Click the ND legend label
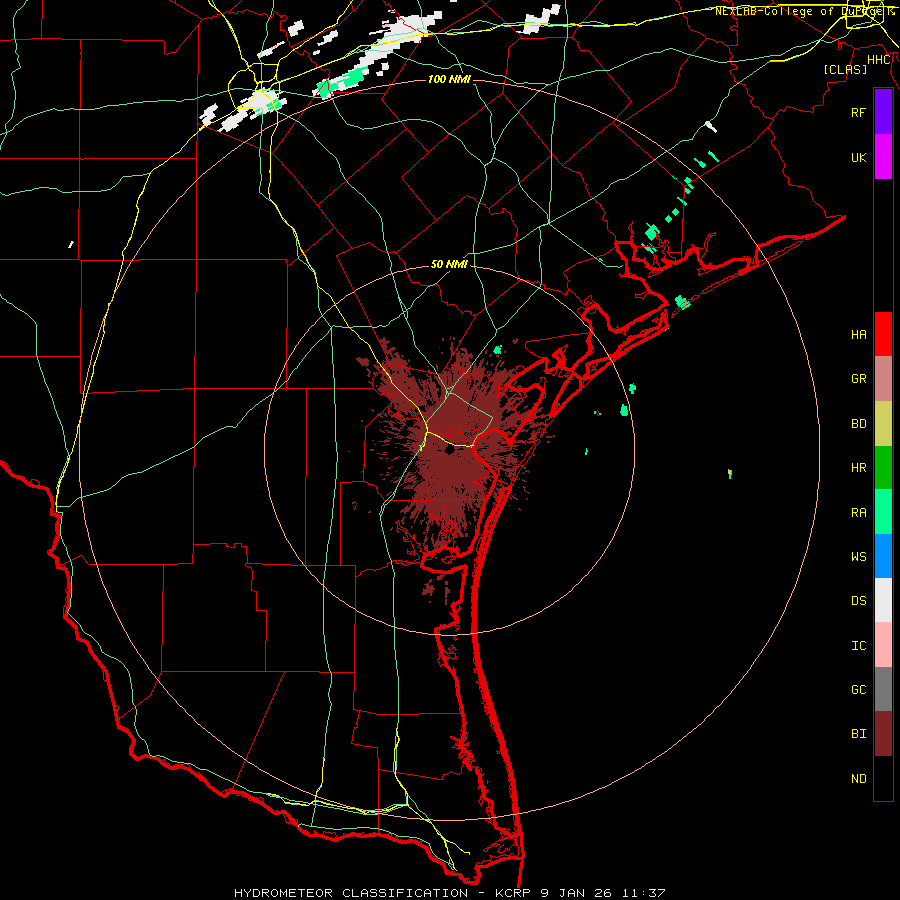Viewport: 900px width, 900px height. pos(858,778)
